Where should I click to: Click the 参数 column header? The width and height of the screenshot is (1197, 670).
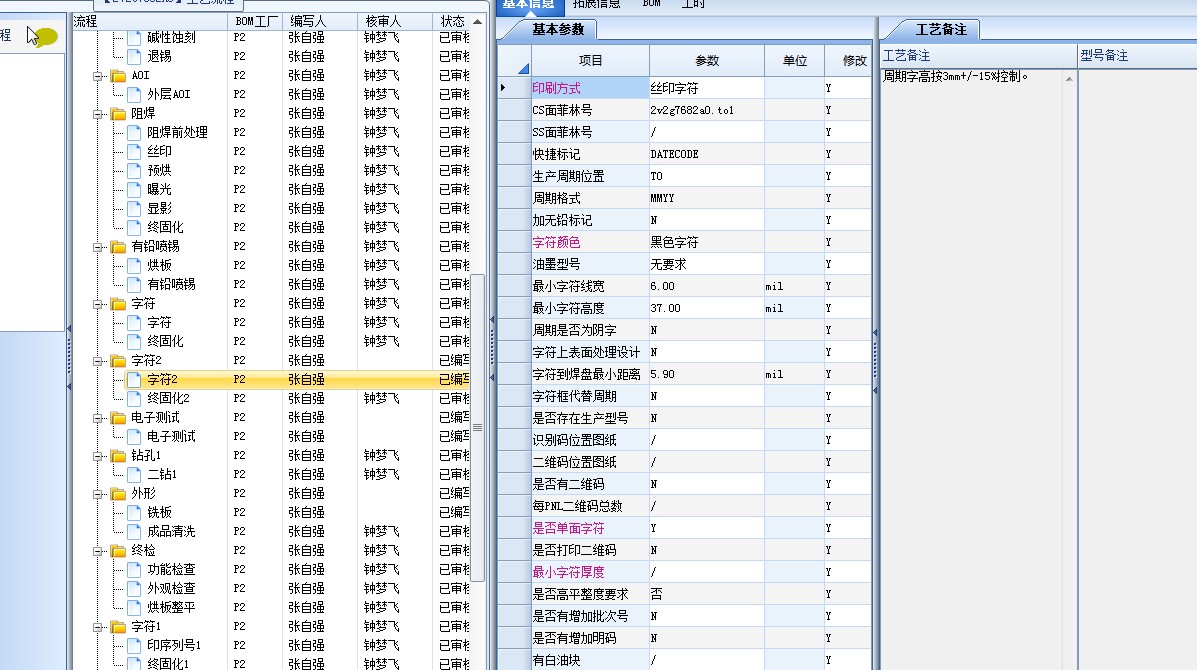pyautogui.click(x=707, y=60)
